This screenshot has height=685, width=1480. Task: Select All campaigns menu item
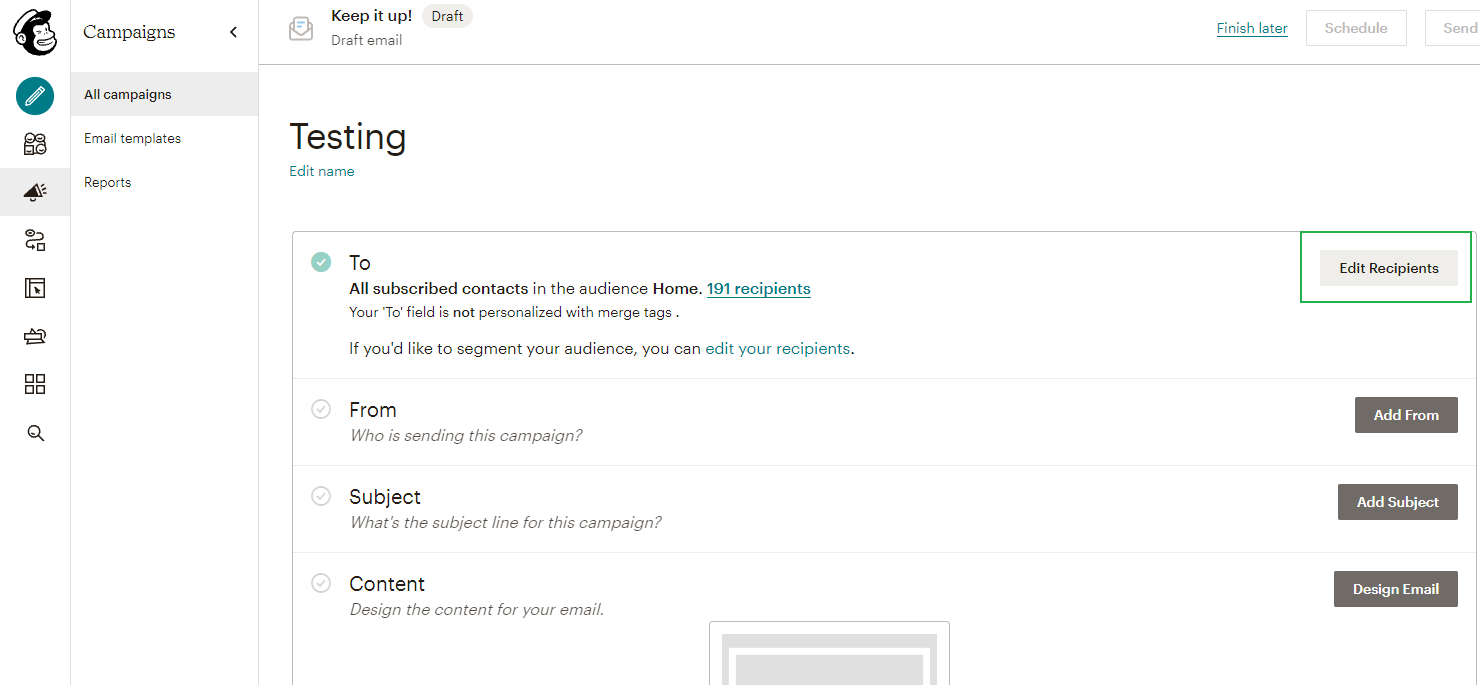coord(164,94)
